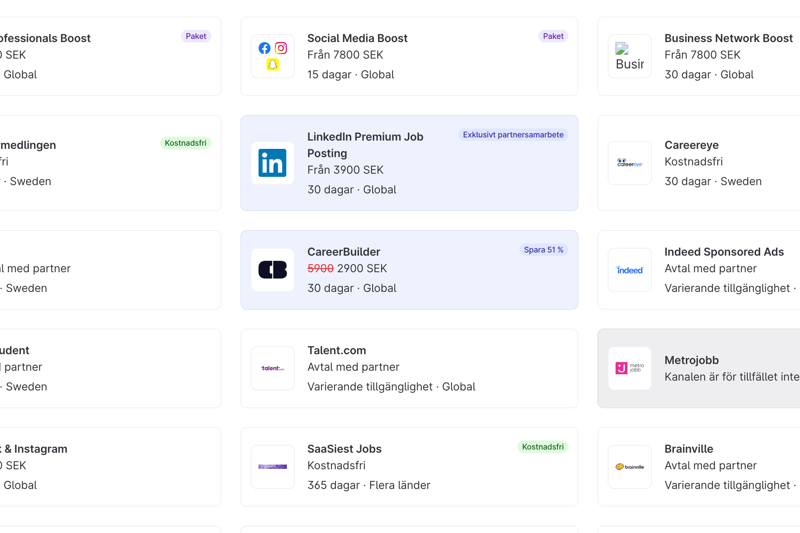Screen dimensions: 800x533
Task: Click the Metrojobb logo icon
Action: point(629,368)
